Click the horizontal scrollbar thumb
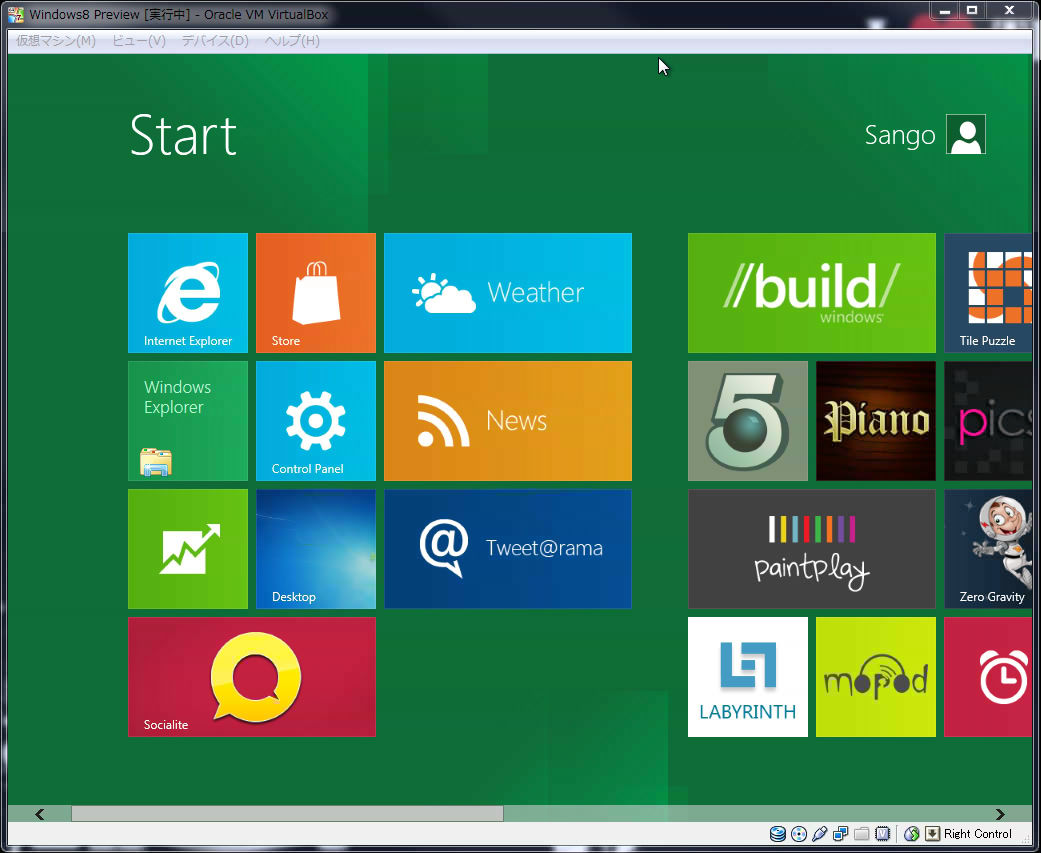The width and height of the screenshot is (1041, 853). [x=287, y=814]
